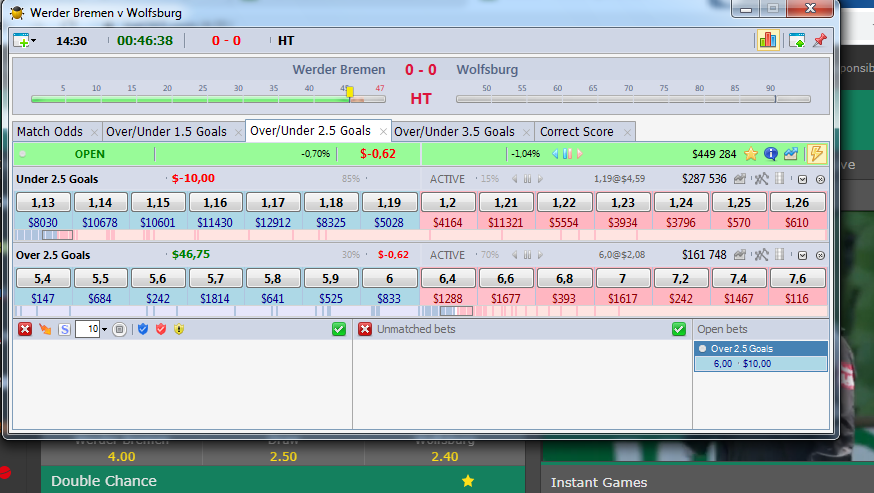Remove the Over 2.5 Goals selection row
The image size is (874, 493).
coord(820,255)
